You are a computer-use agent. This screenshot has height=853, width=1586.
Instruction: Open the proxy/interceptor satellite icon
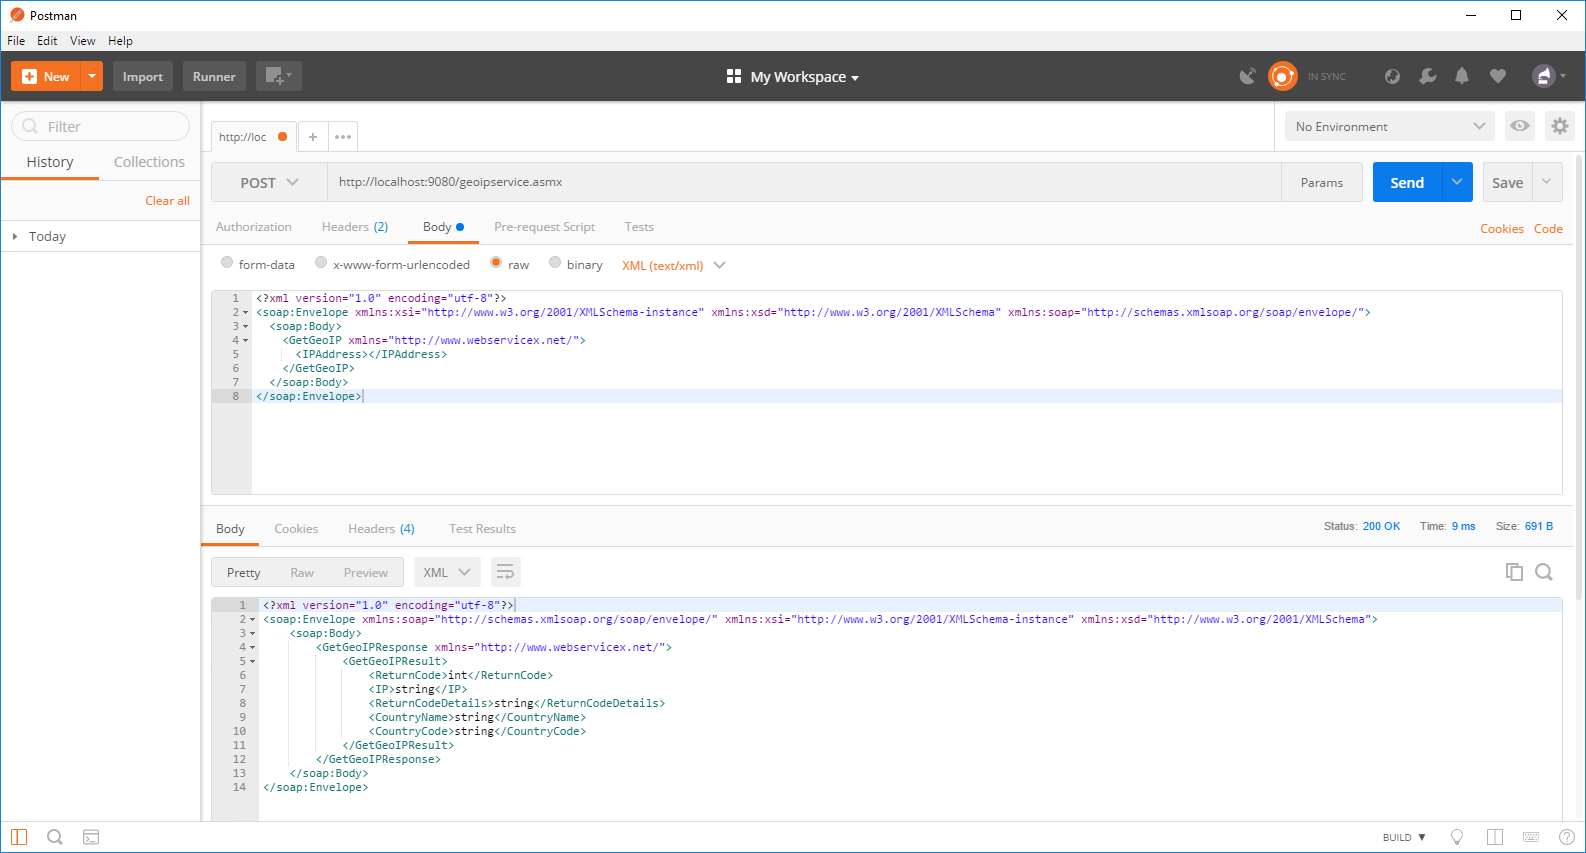1247,76
